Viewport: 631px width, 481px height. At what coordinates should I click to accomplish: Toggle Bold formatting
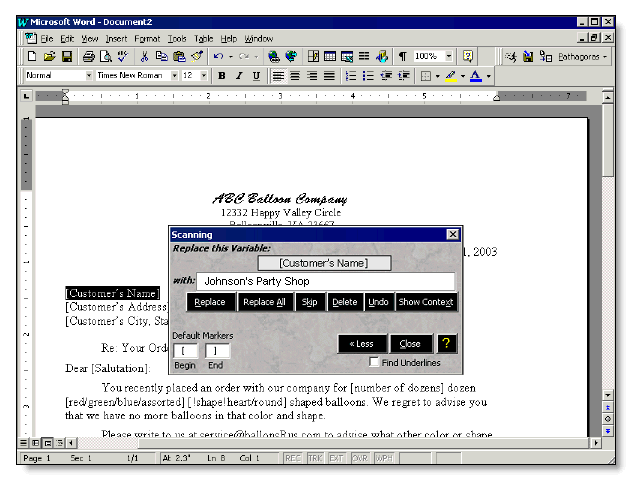222,76
